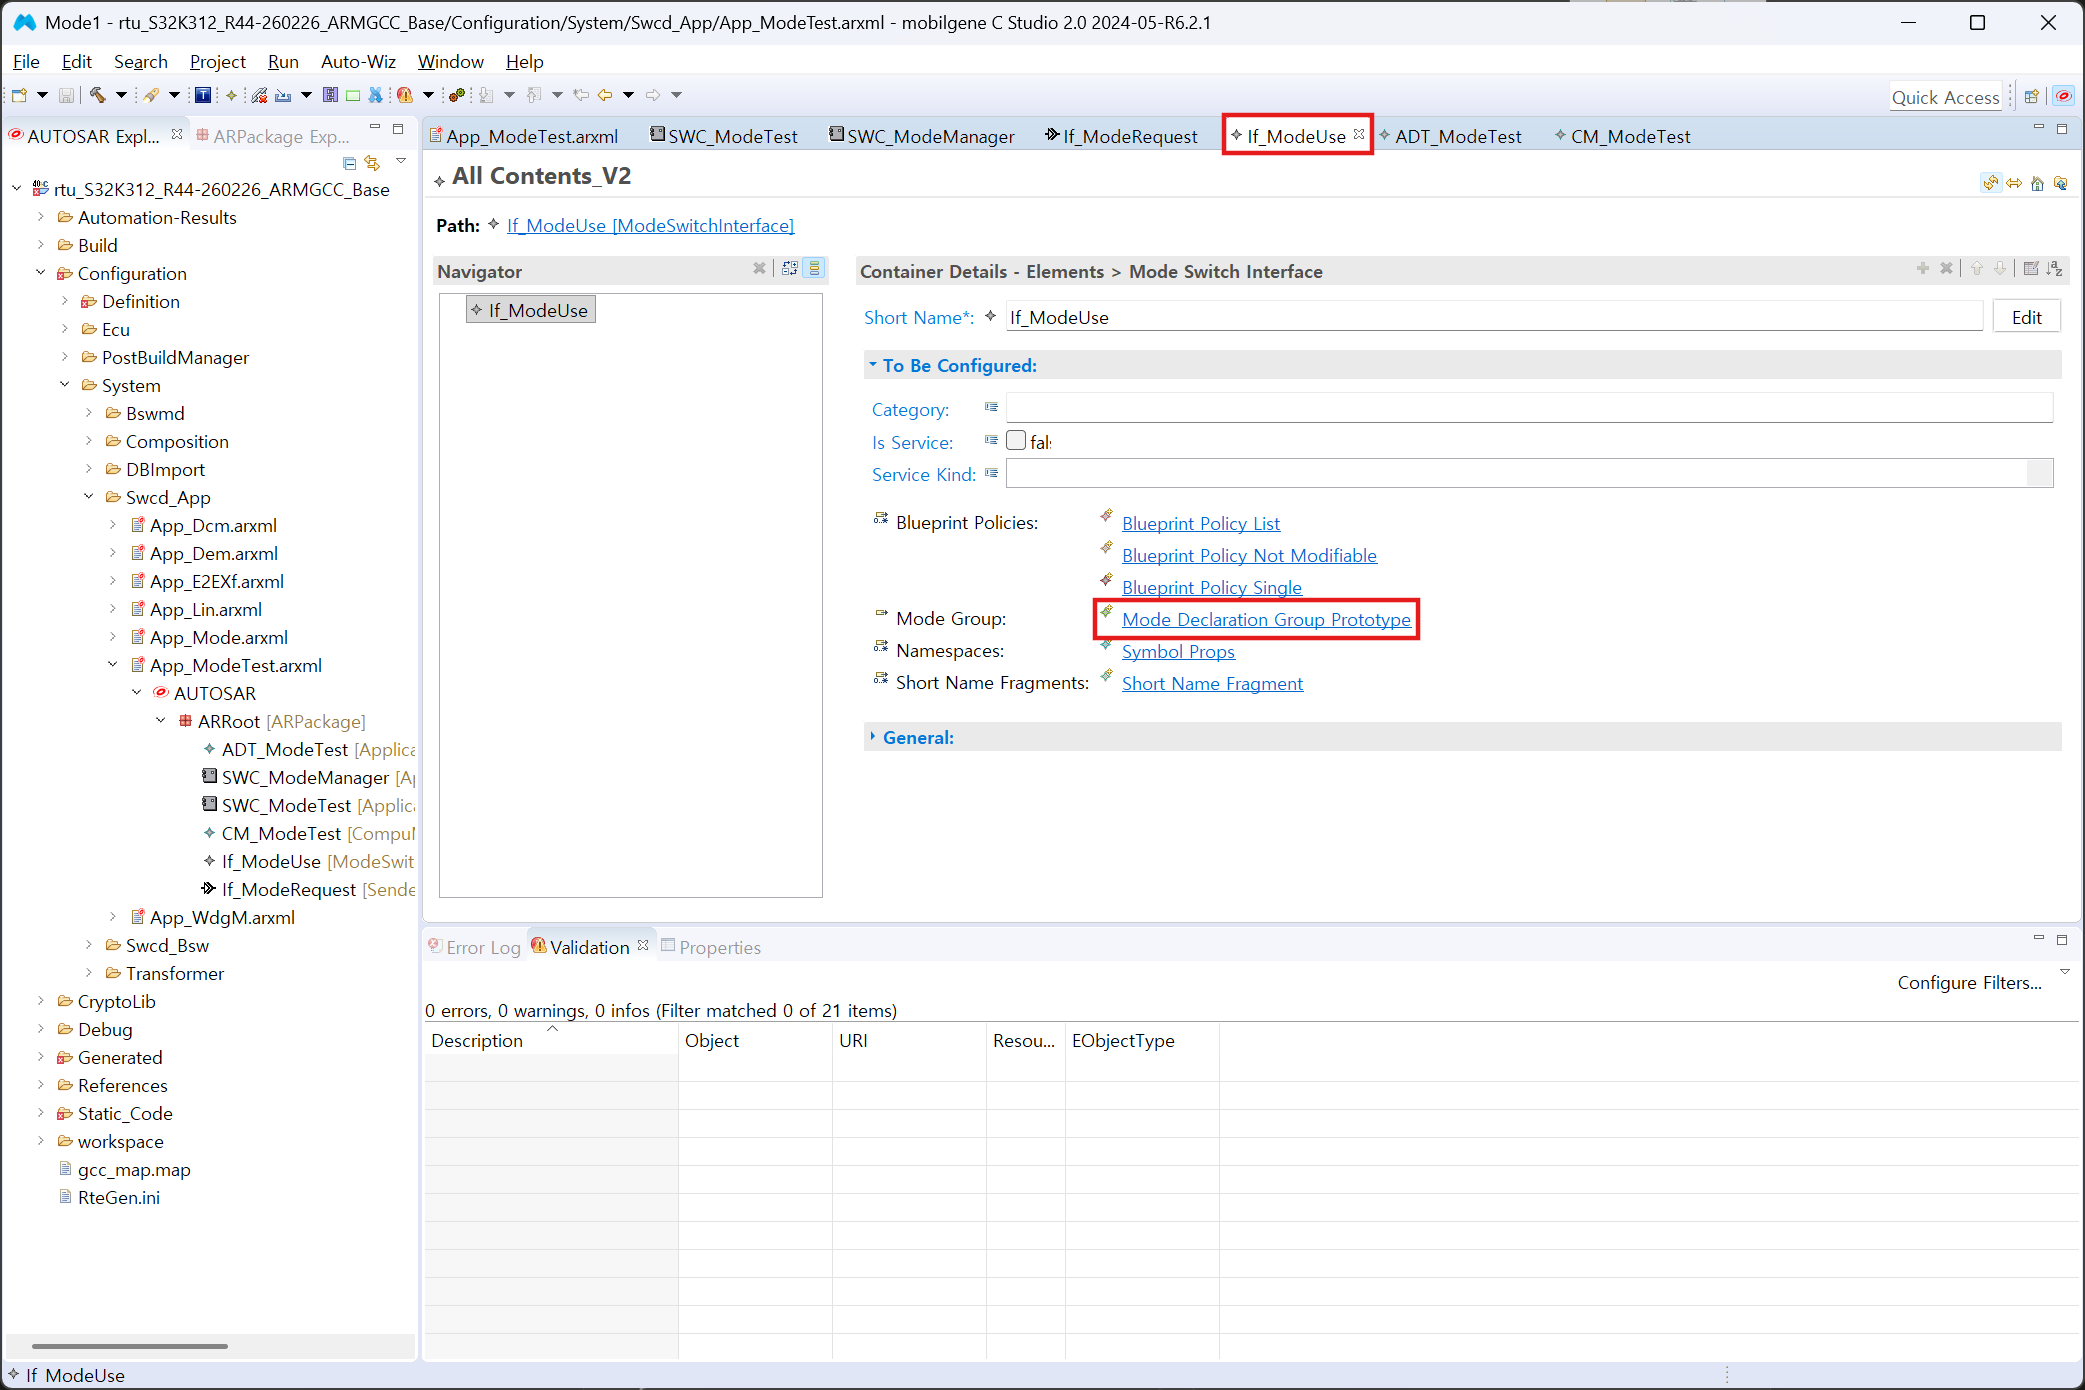Click the If_ModeUse path link
Screen dimensions: 2085x1390
click(650, 225)
